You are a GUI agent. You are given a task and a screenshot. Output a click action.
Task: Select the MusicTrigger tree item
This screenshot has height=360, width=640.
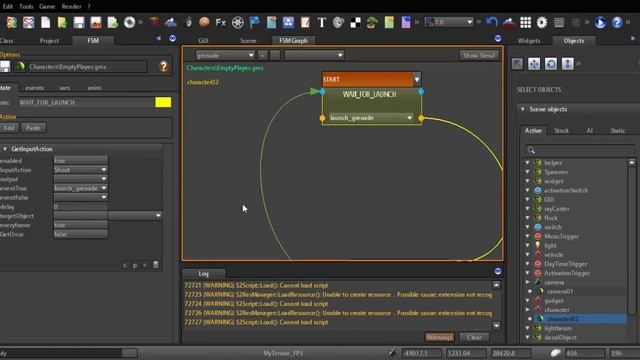(x=561, y=236)
